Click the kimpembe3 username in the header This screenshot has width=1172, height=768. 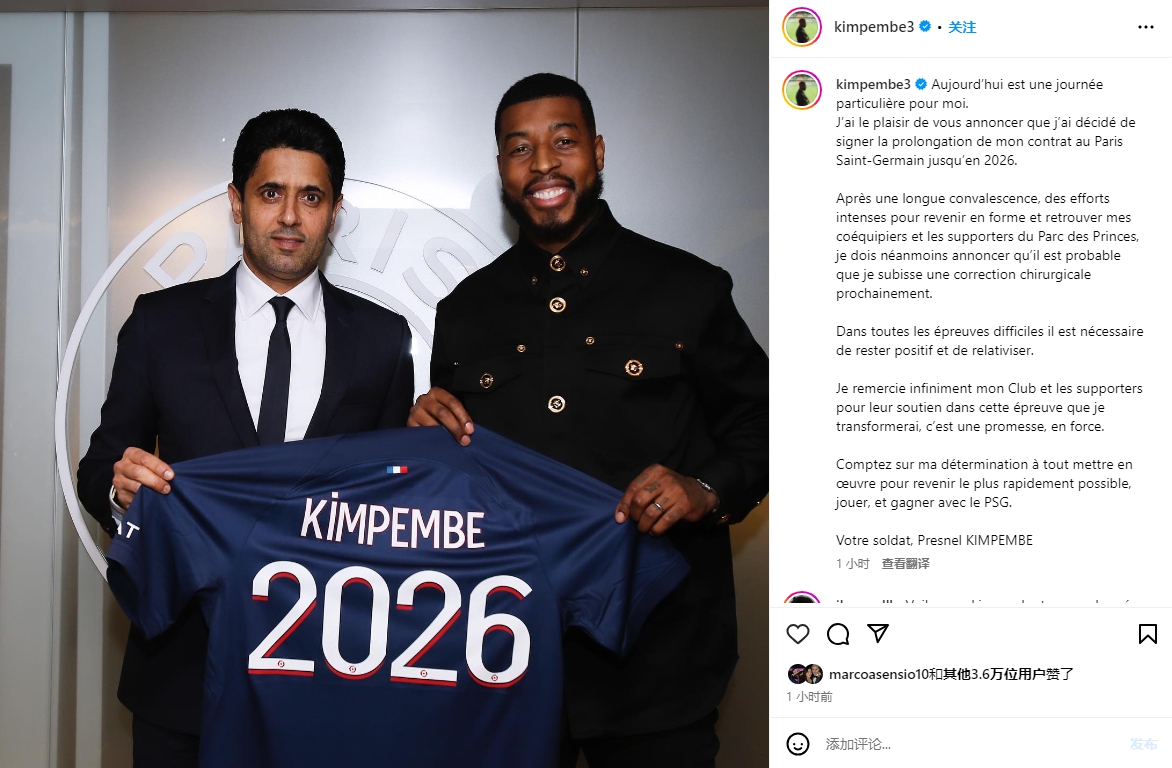(874, 27)
